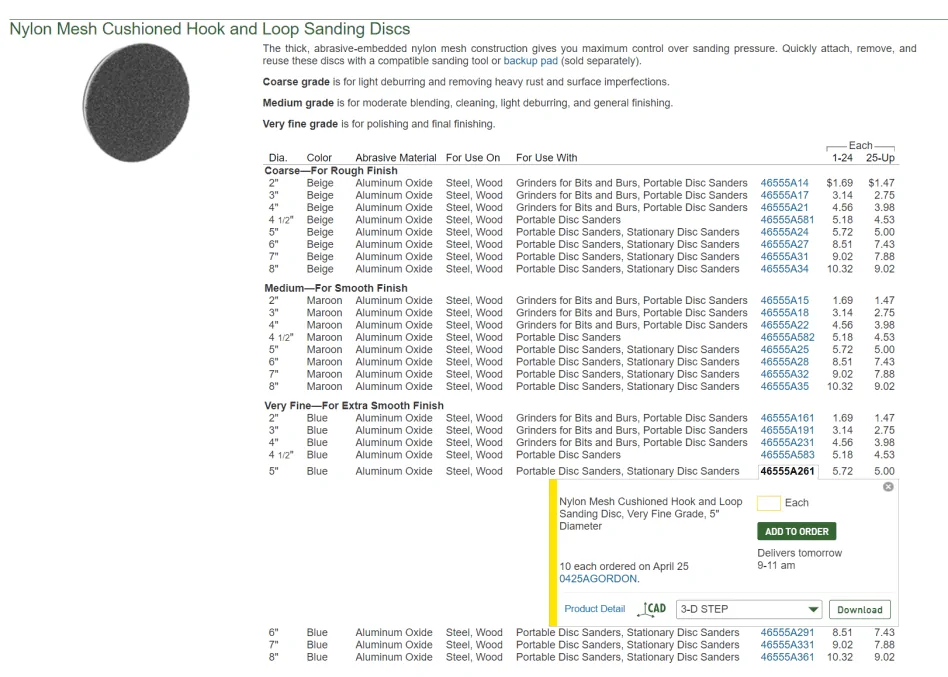This screenshot has width=948, height=677.
Task: Select part number 46555A191
Action: point(787,430)
